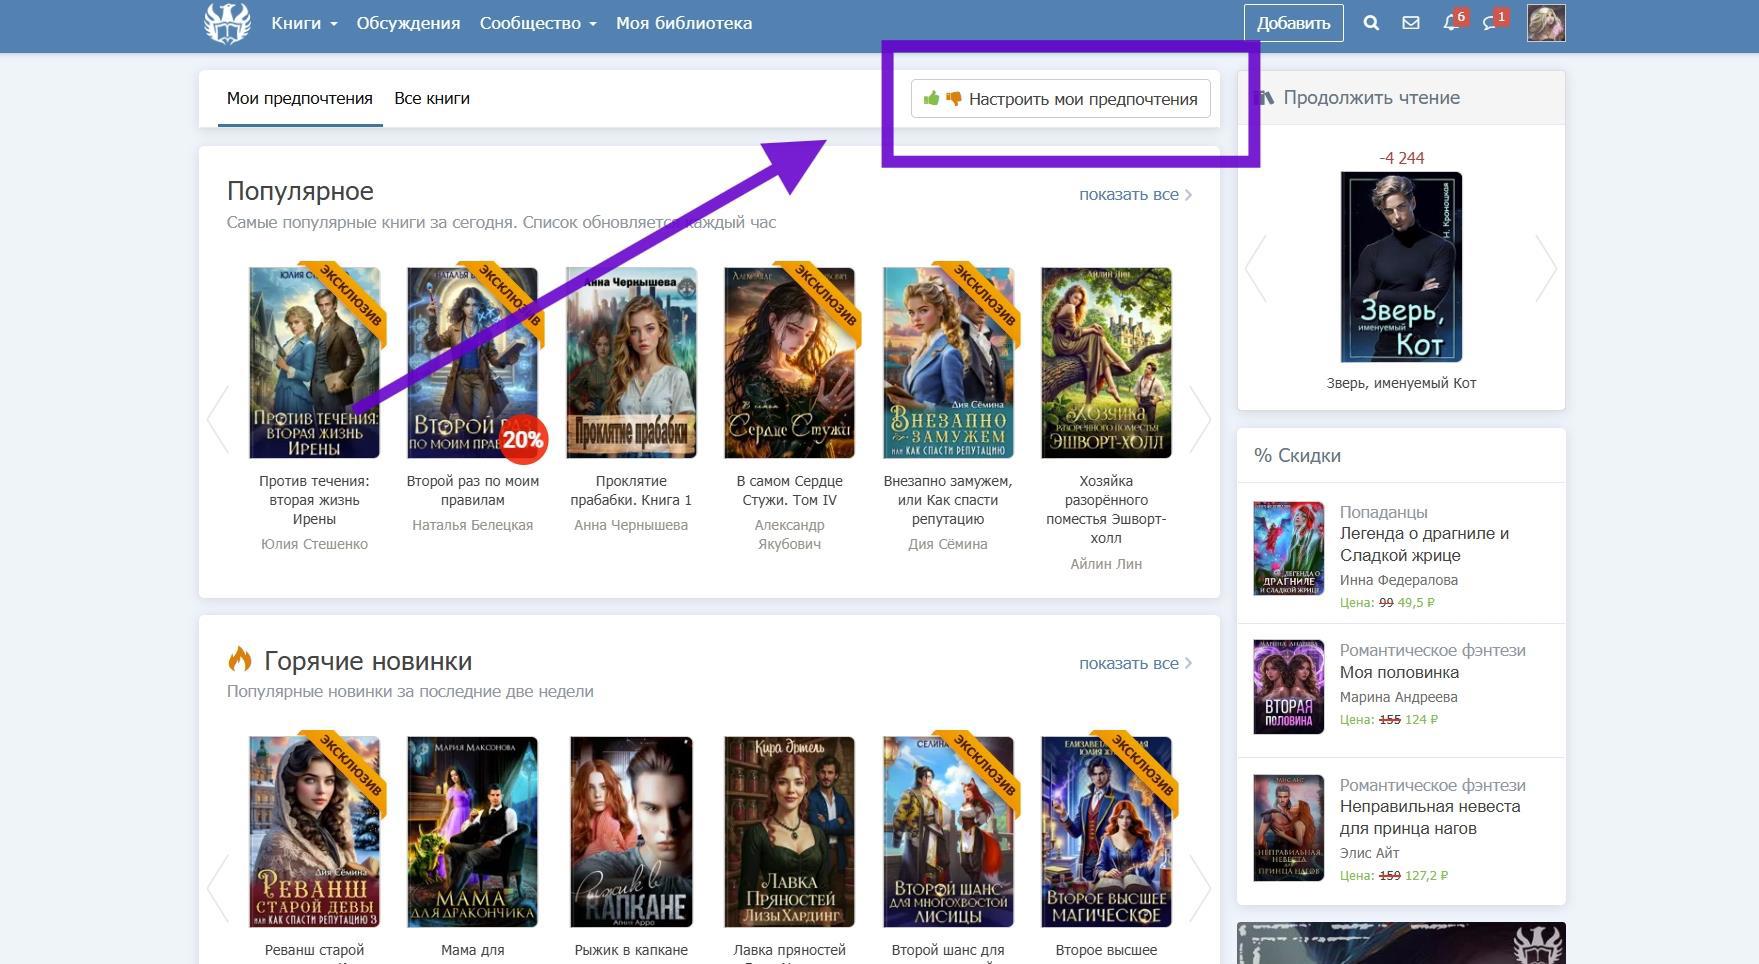1759x964 pixels.
Task: Open messages via the envelope icon
Action: pyautogui.click(x=1410, y=23)
